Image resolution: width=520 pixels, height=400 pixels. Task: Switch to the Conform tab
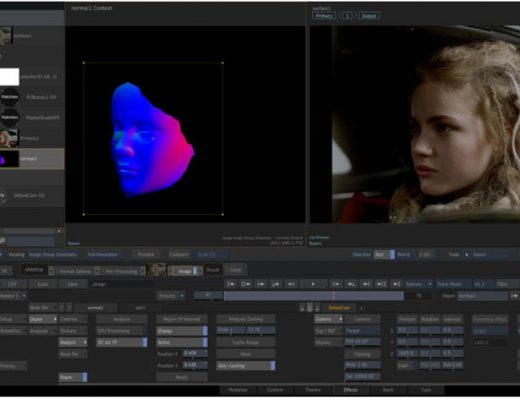(x=275, y=390)
